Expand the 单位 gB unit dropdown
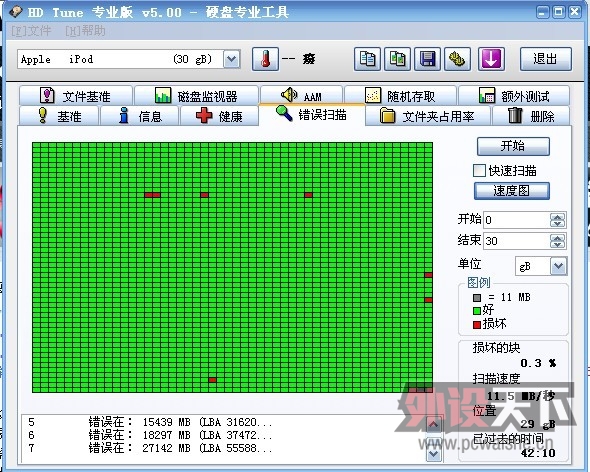Viewport: 590px width, 472px height. click(558, 266)
